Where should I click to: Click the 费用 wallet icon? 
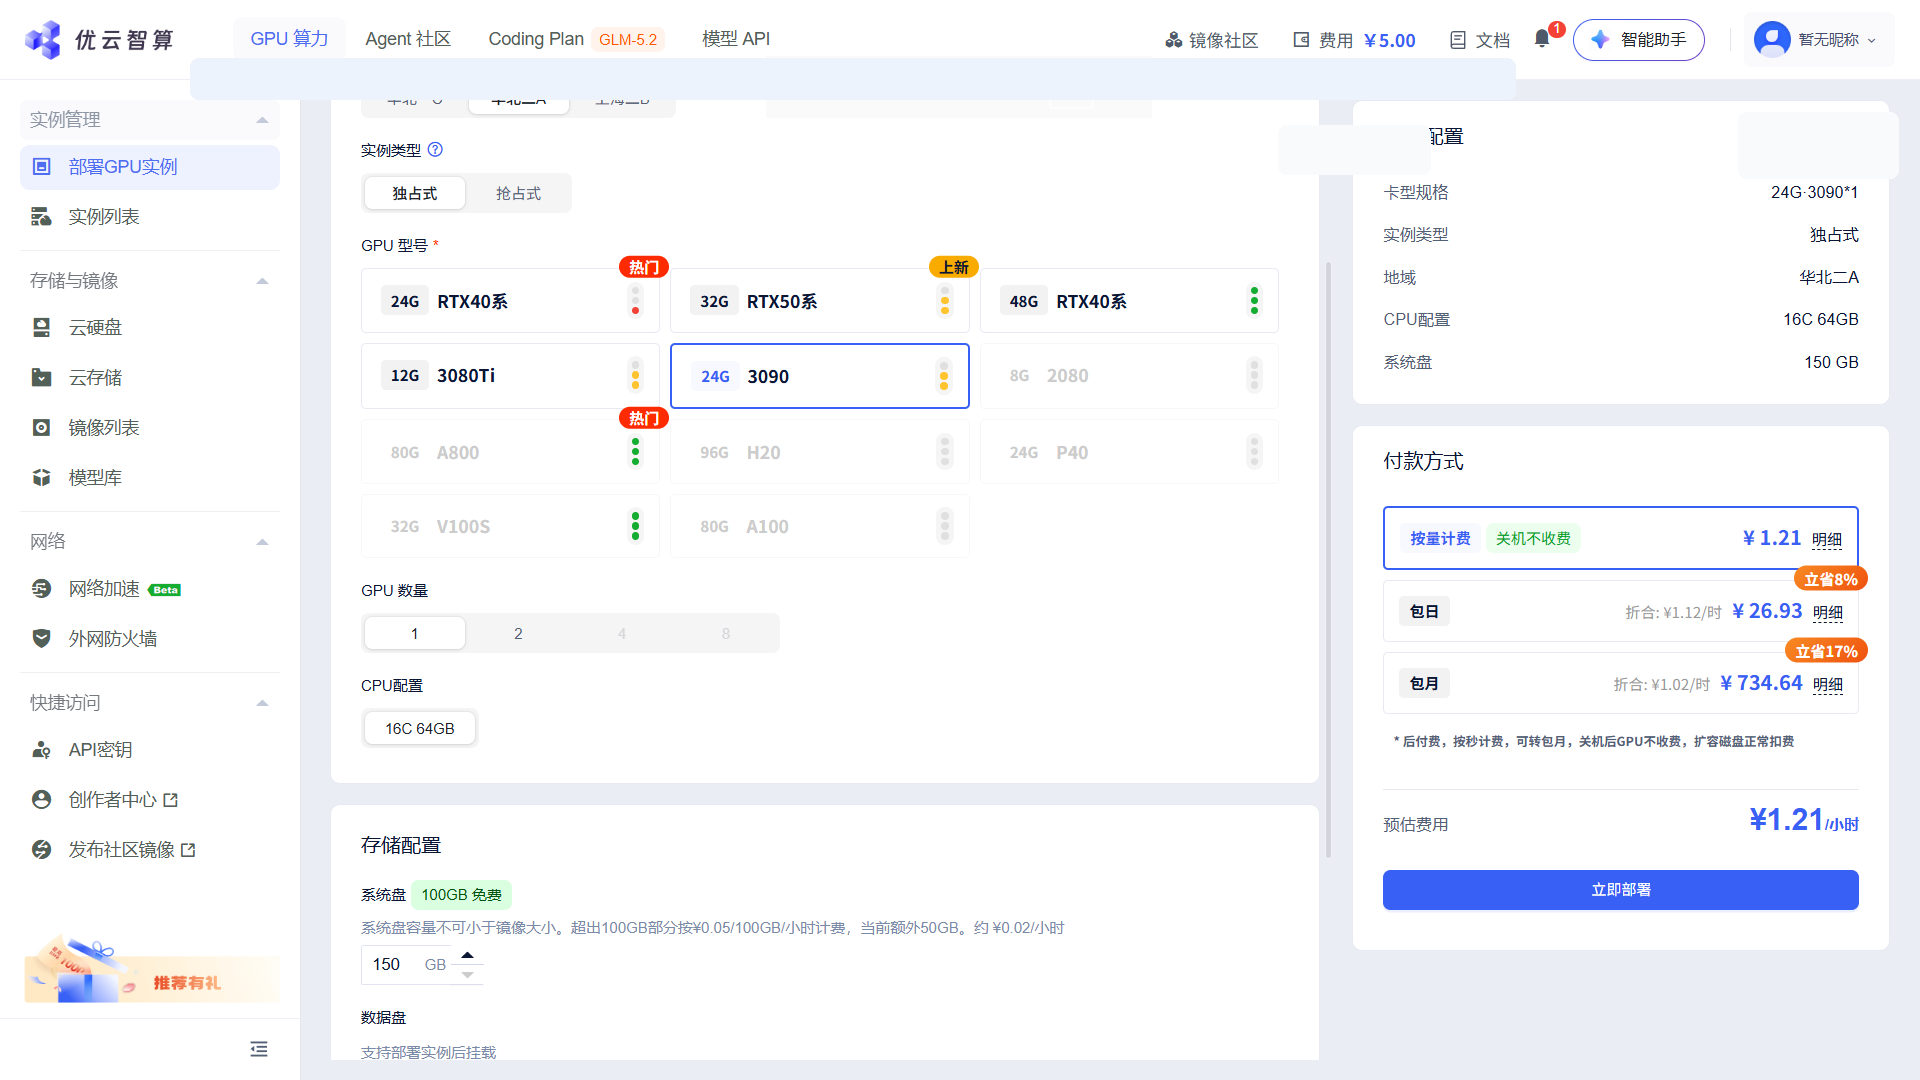tap(1301, 40)
